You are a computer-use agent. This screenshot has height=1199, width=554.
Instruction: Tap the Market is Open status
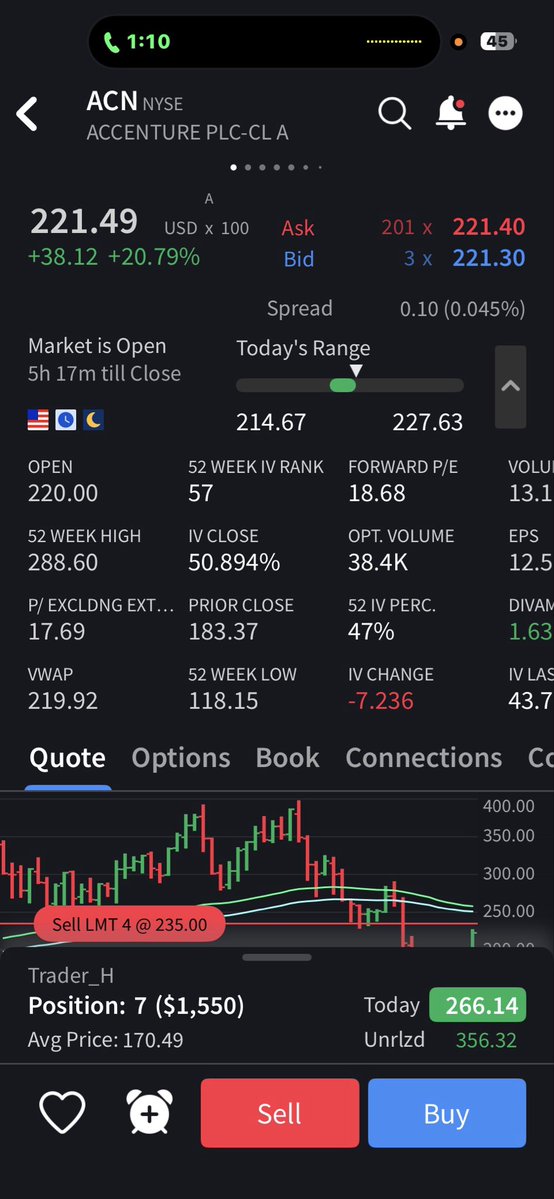tap(97, 346)
